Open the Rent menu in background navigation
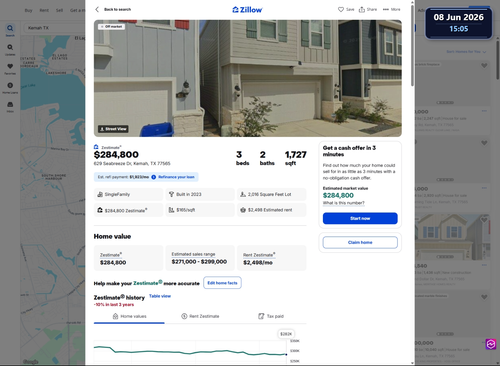This screenshot has height=366, width=500. click(44, 10)
